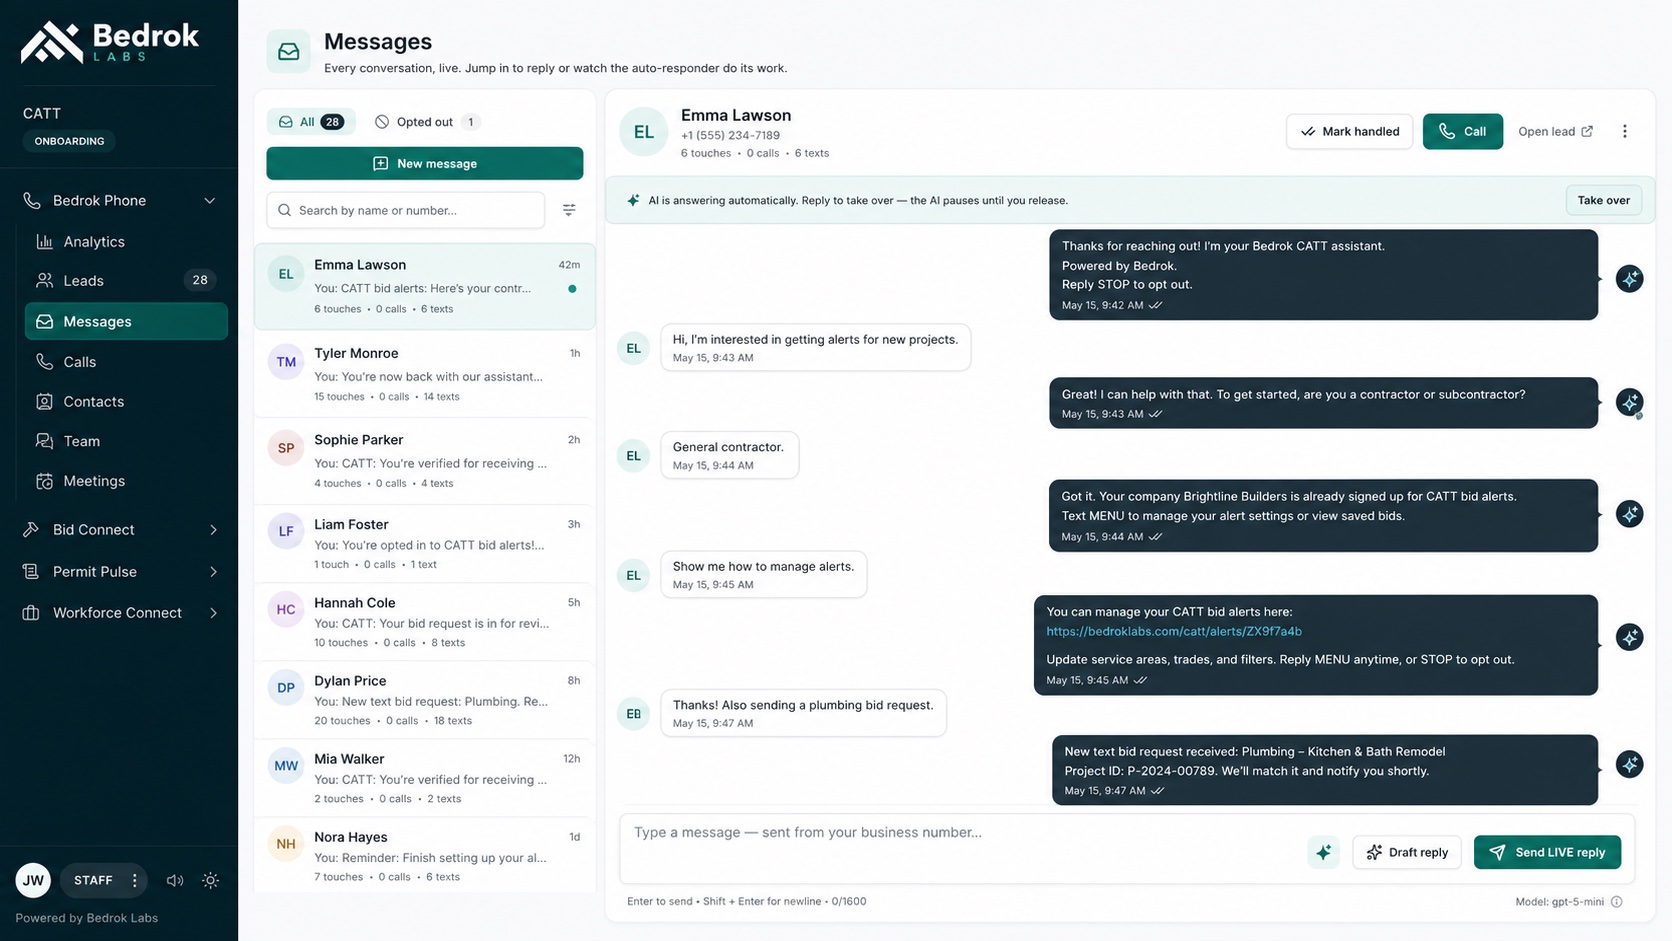The width and height of the screenshot is (1672, 941).
Task: Open the STAFF options menu dots
Action: click(134, 880)
